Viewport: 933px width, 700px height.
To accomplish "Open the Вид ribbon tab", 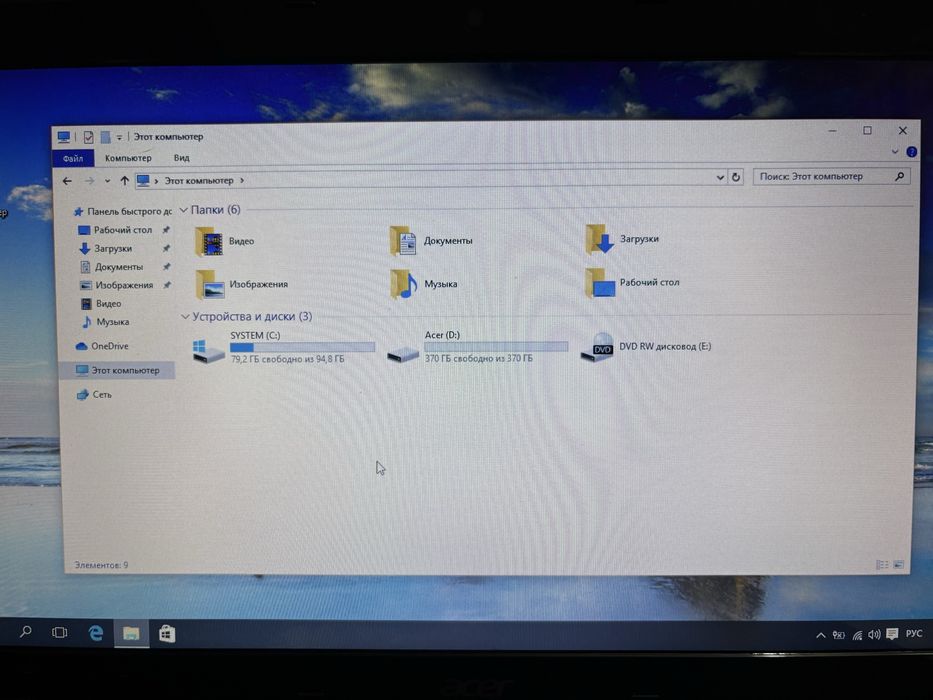I will pos(181,158).
